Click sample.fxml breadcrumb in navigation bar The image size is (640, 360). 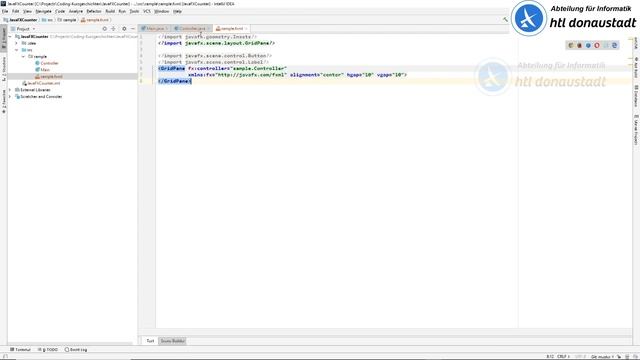[x=95, y=20]
